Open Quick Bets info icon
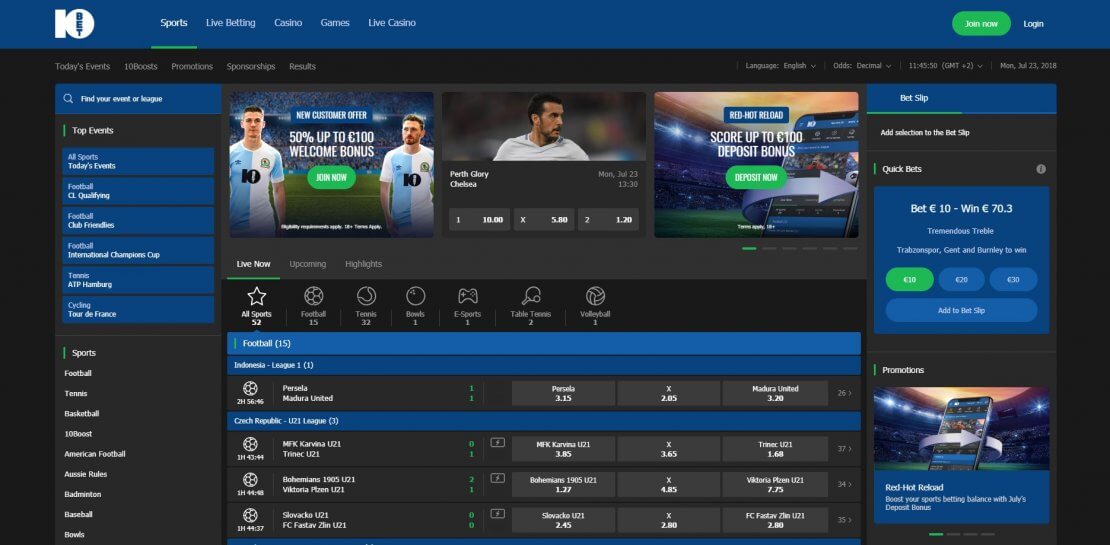 (x=1041, y=169)
